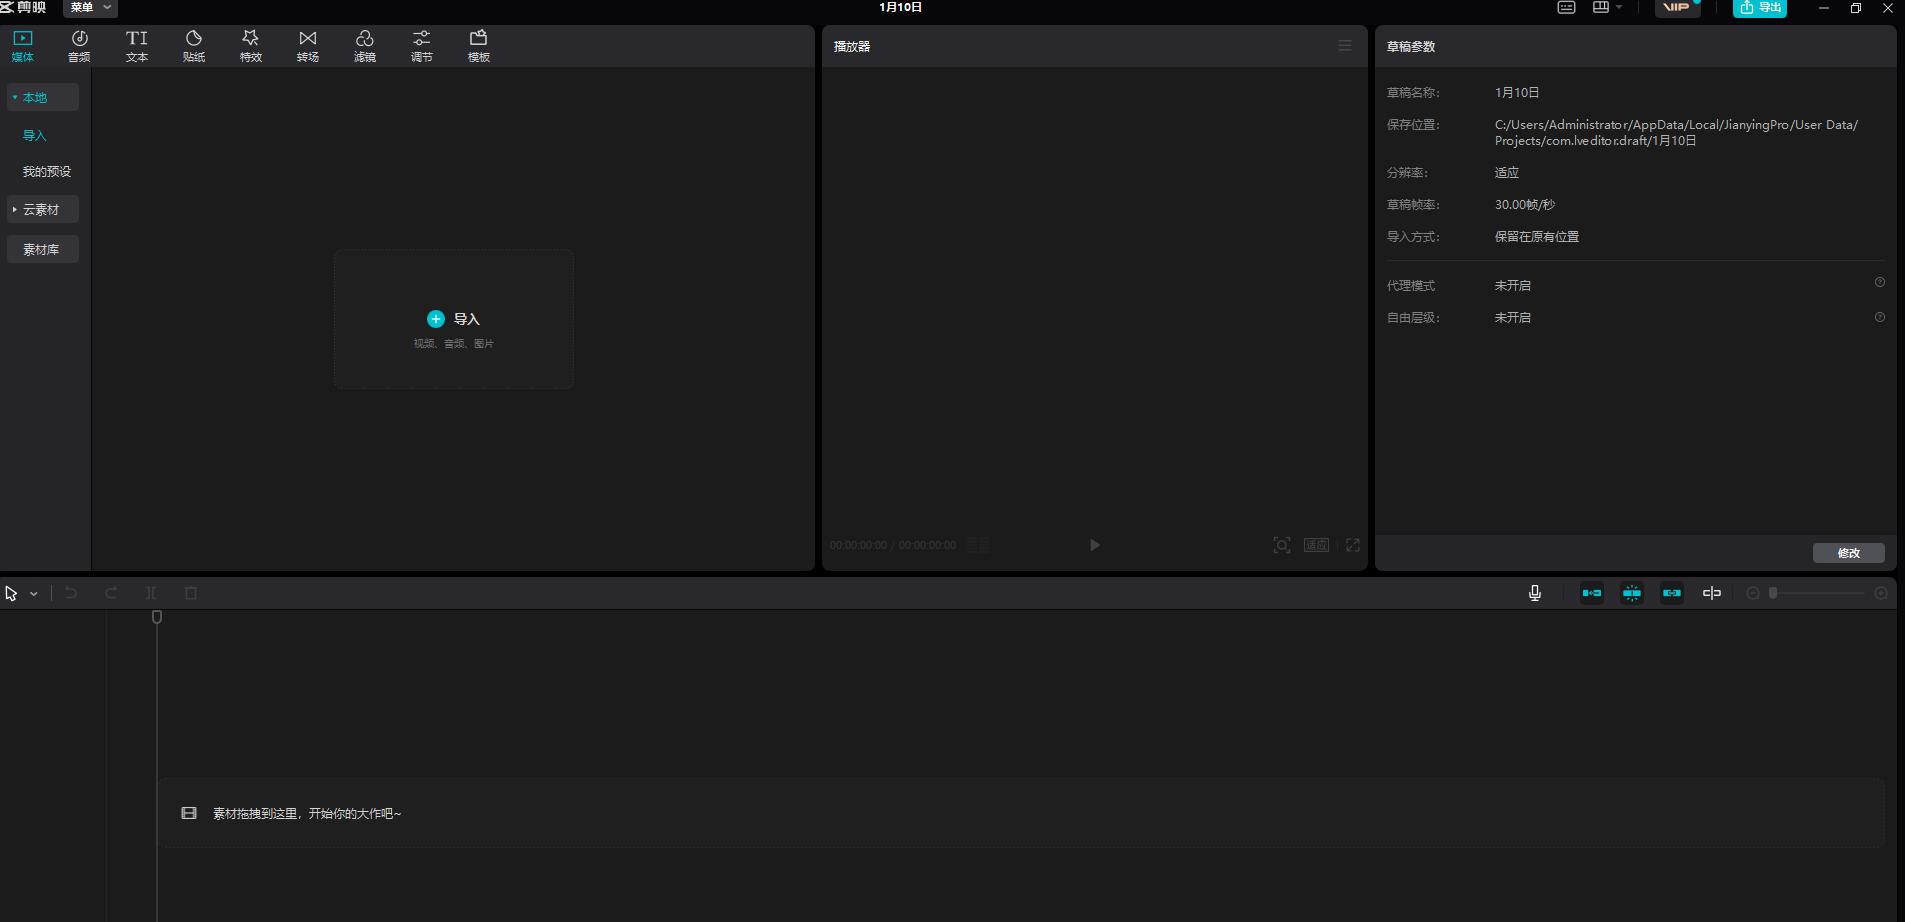Toggle the preview axis icon

click(x=1712, y=593)
